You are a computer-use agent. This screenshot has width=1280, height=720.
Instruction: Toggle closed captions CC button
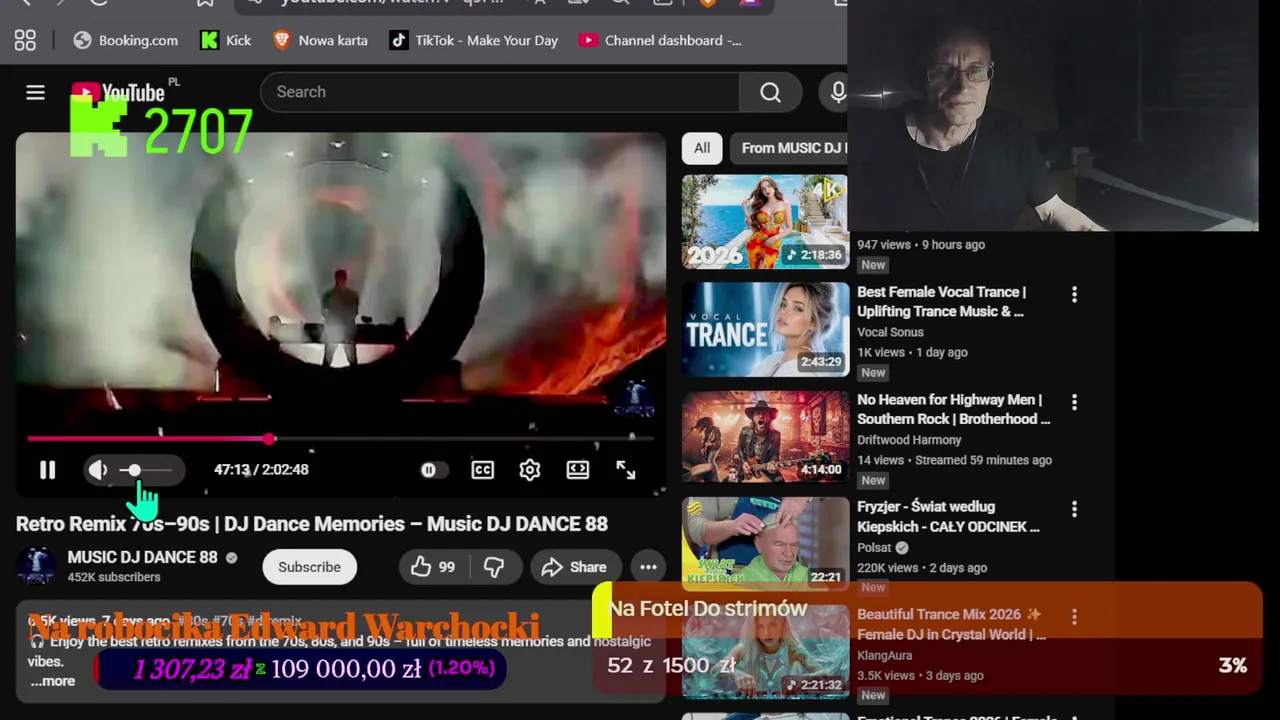coord(482,470)
